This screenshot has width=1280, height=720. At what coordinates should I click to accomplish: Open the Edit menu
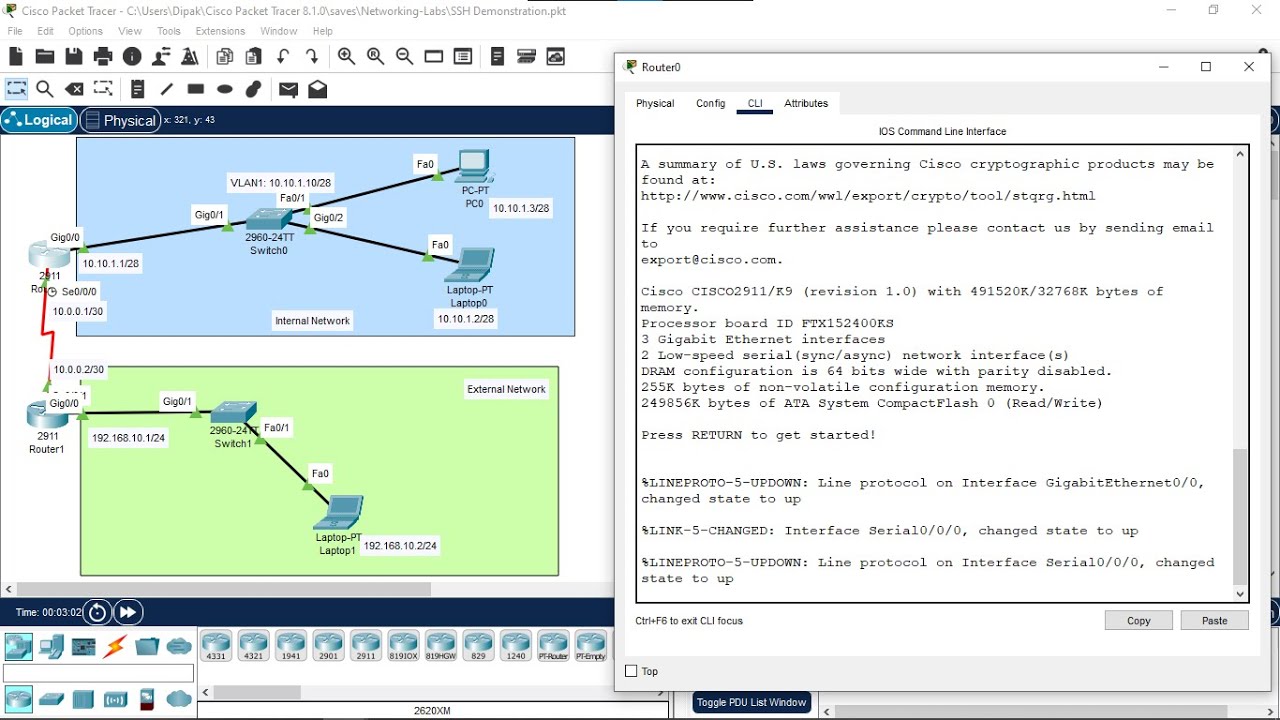(x=46, y=31)
